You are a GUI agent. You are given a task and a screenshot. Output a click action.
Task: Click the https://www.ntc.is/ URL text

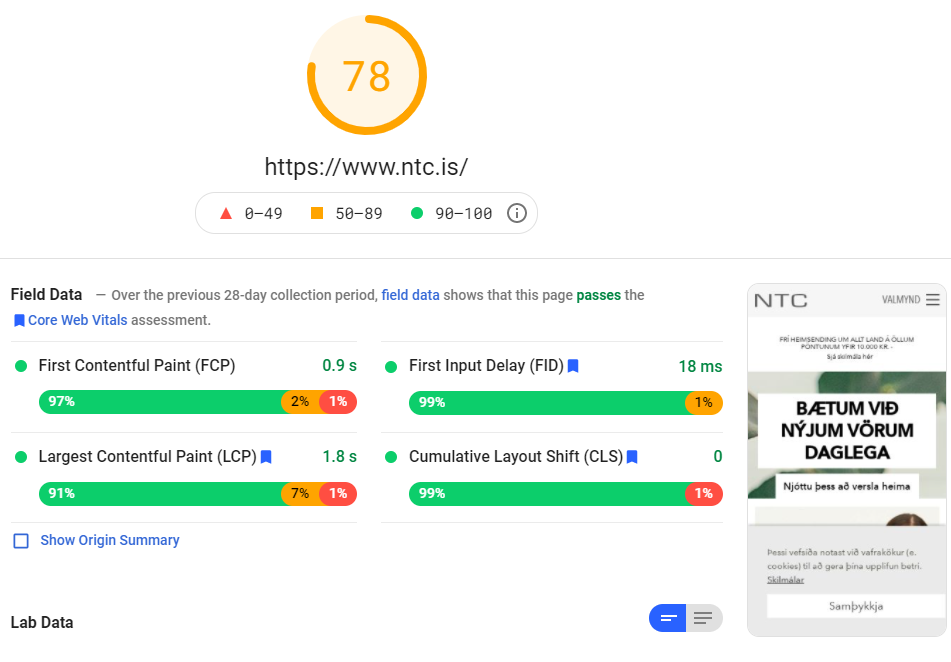pyautogui.click(x=366, y=167)
